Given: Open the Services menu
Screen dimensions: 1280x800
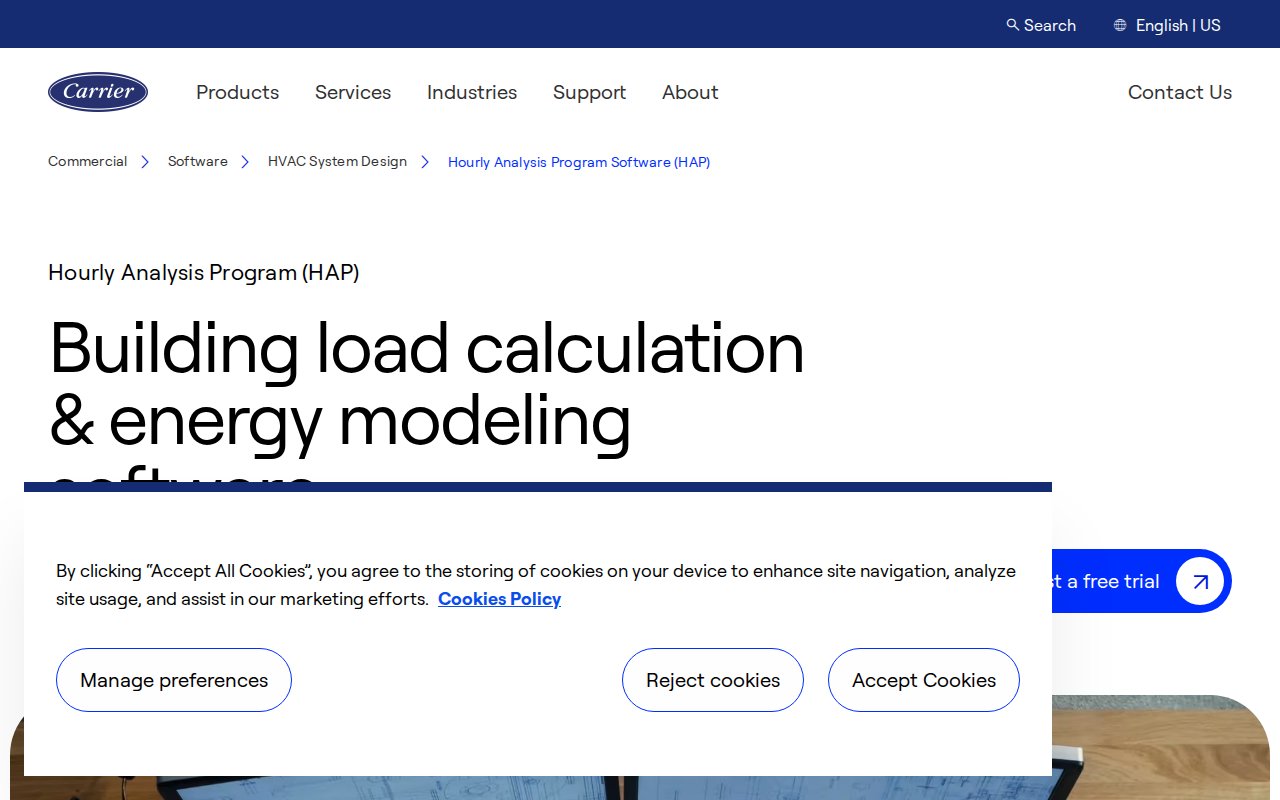Looking at the screenshot, I should 353,92.
